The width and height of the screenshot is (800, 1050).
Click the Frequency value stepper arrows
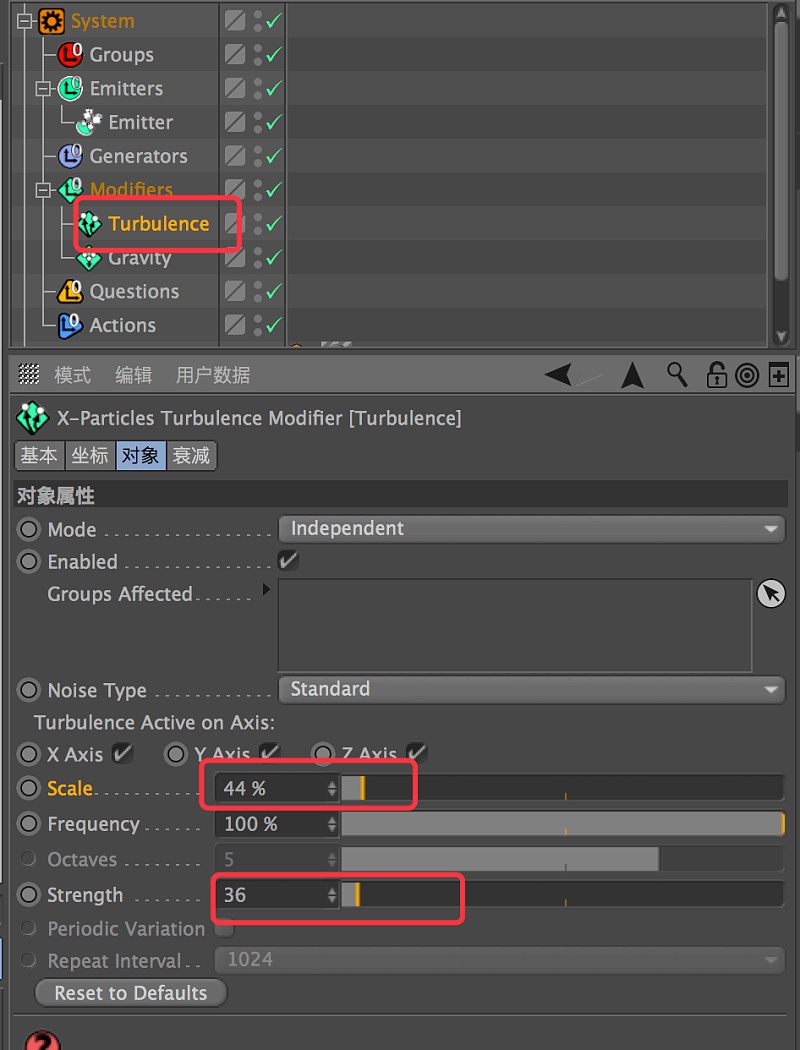coord(331,824)
